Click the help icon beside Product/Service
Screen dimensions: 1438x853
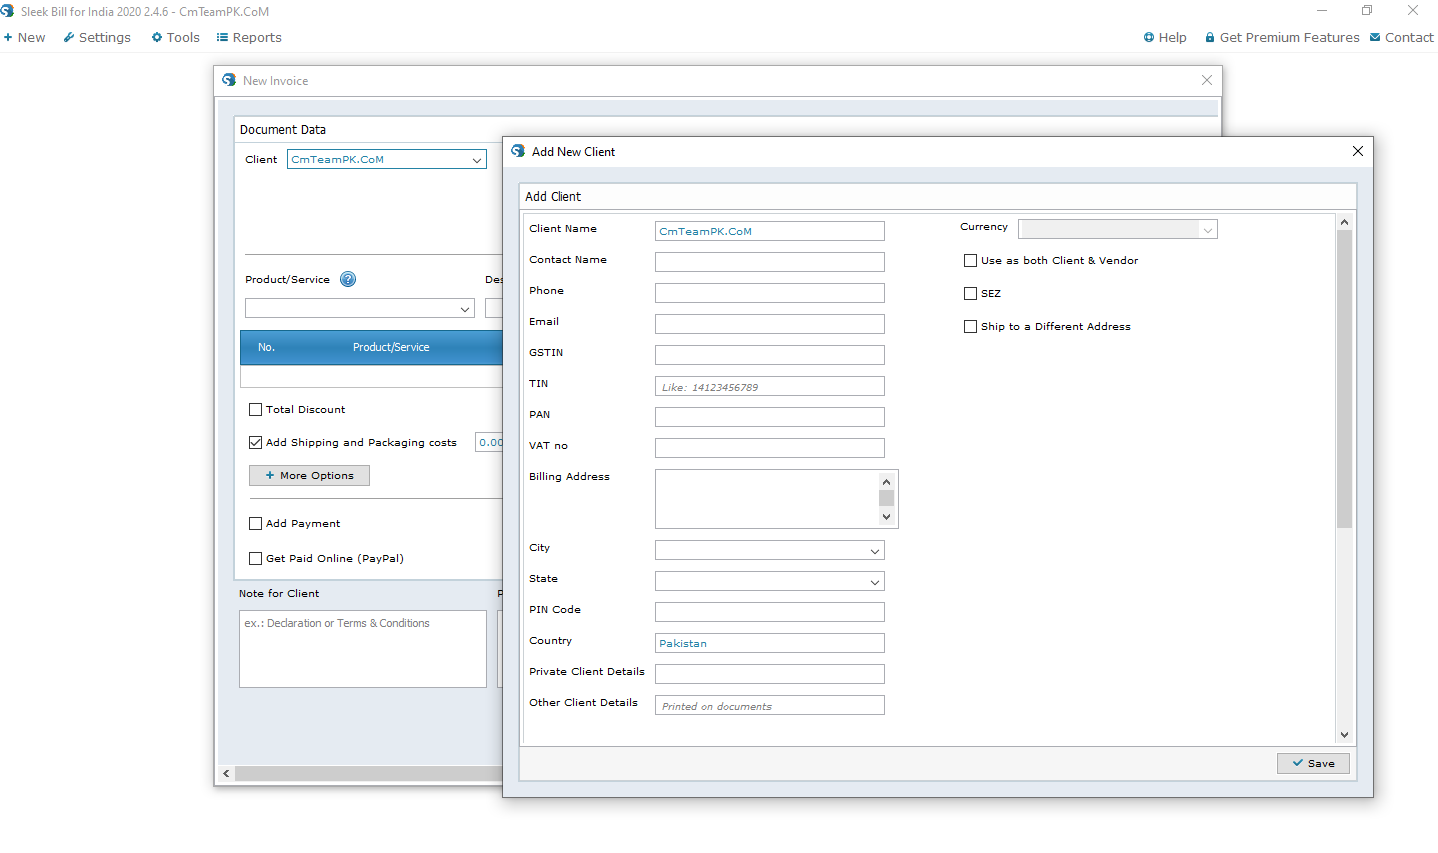pyautogui.click(x=348, y=279)
